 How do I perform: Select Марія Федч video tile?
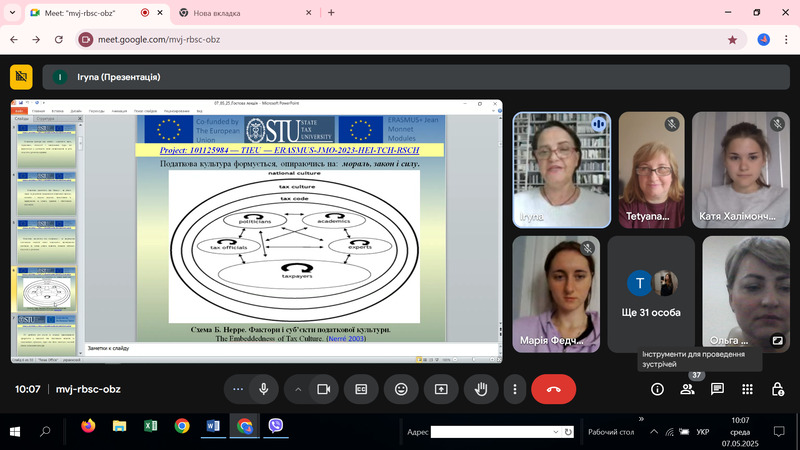(556, 294)
